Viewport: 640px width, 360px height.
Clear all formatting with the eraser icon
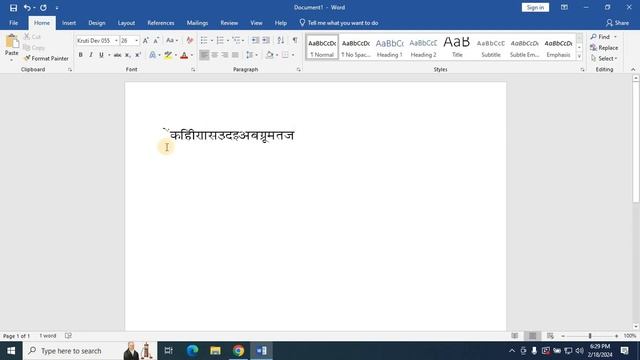[189, 40]
